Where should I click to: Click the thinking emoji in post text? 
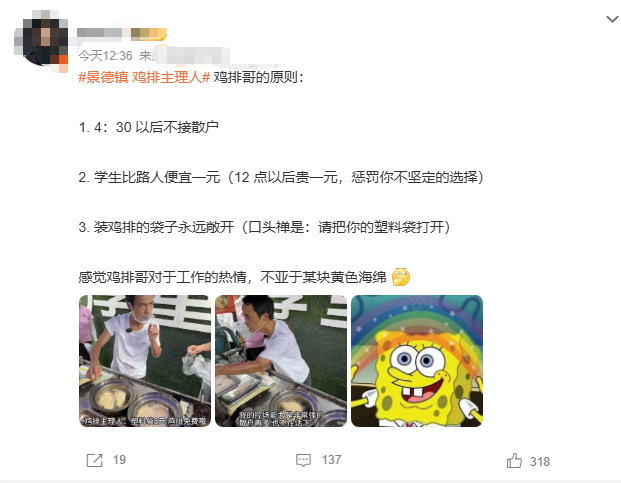[401, 277]
